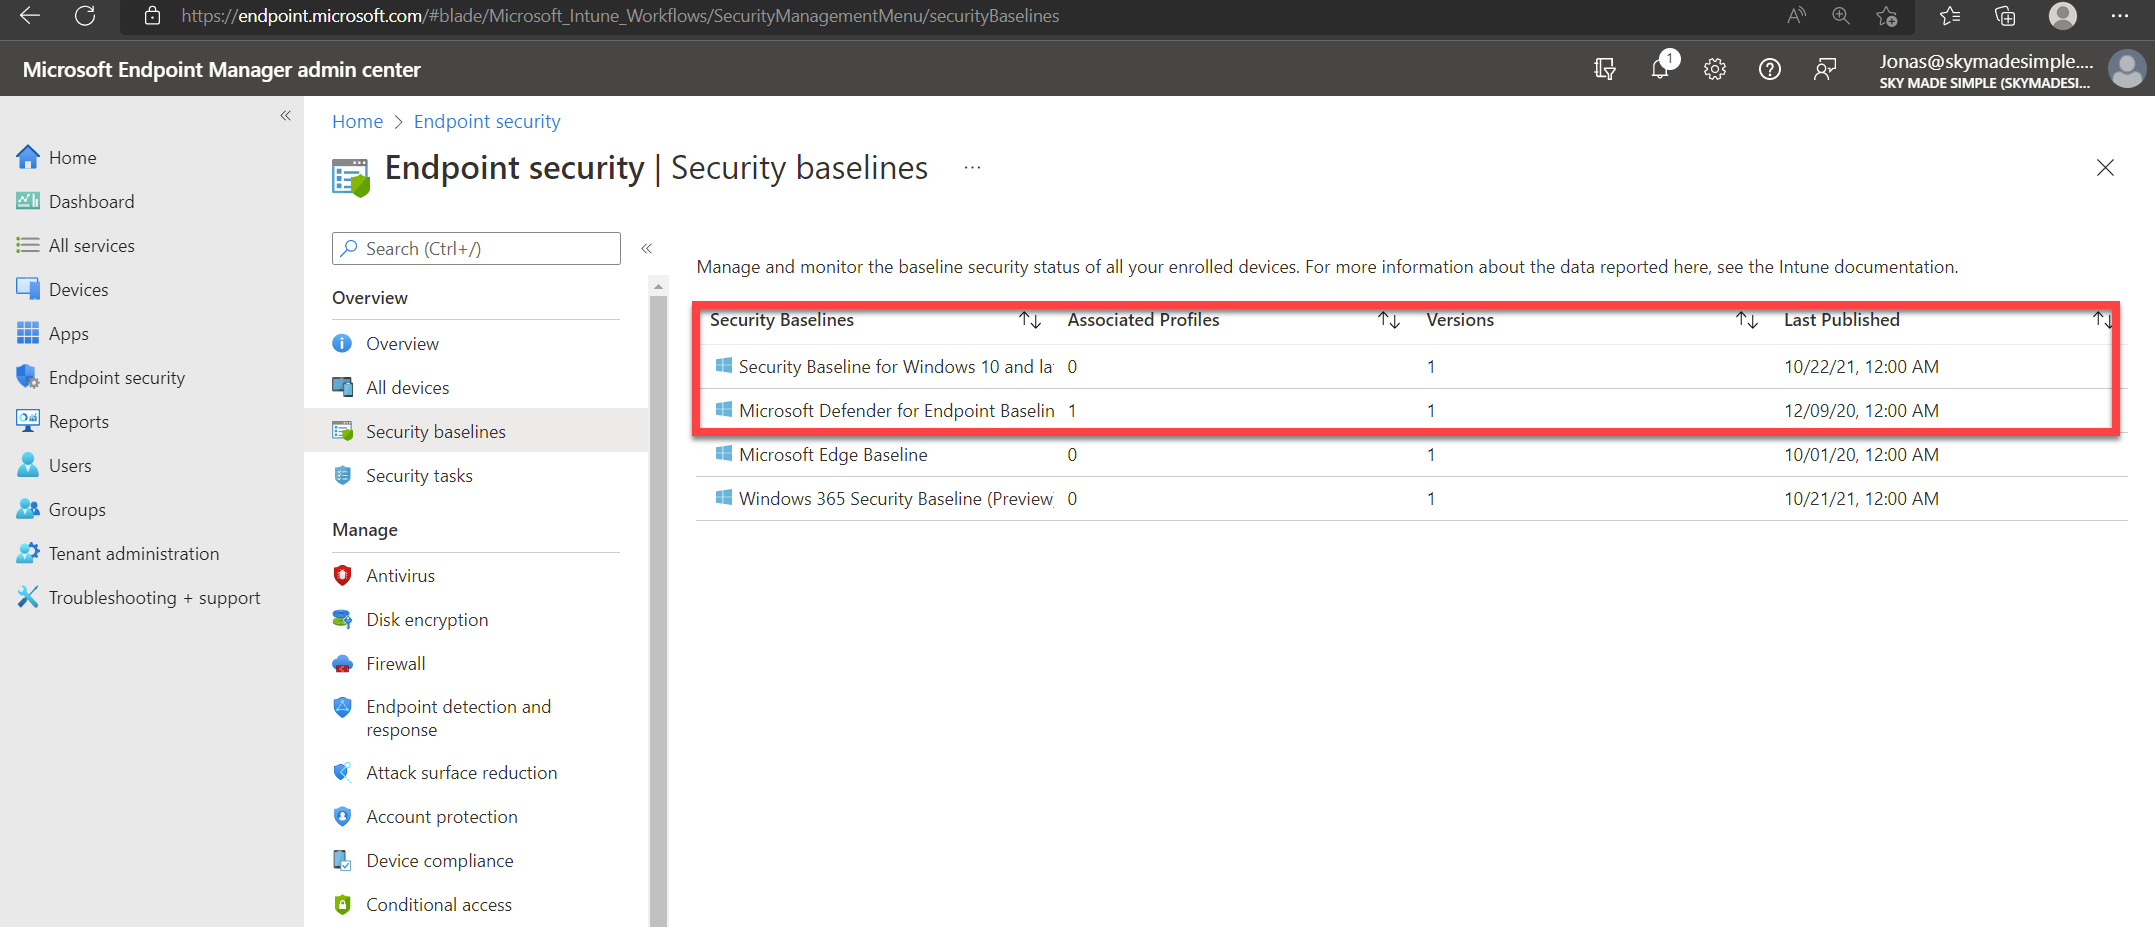Open Security Baseline for Windows 10 link

(890, 366)
